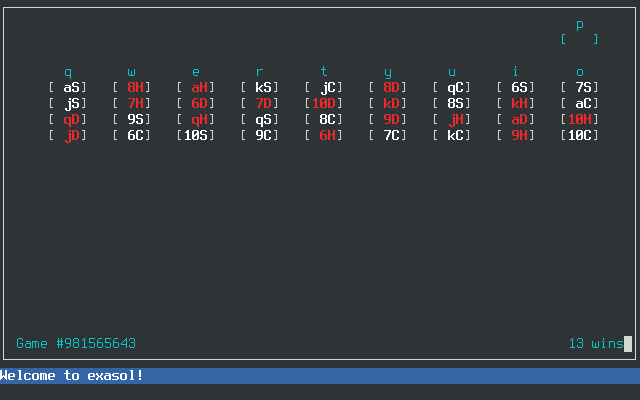Select the 10S card in column e
This screenshot has width=640, height=400.
pos(196,135)
